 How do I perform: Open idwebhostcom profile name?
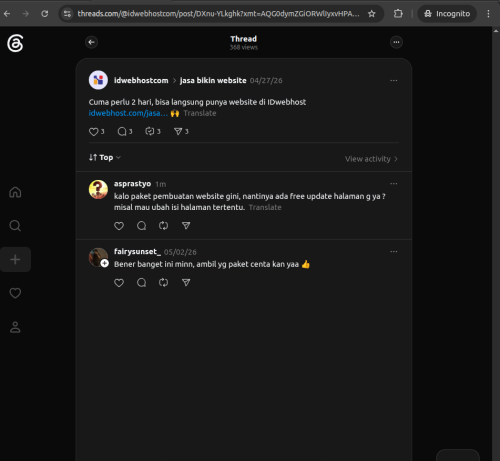click(x=141, y=80)
